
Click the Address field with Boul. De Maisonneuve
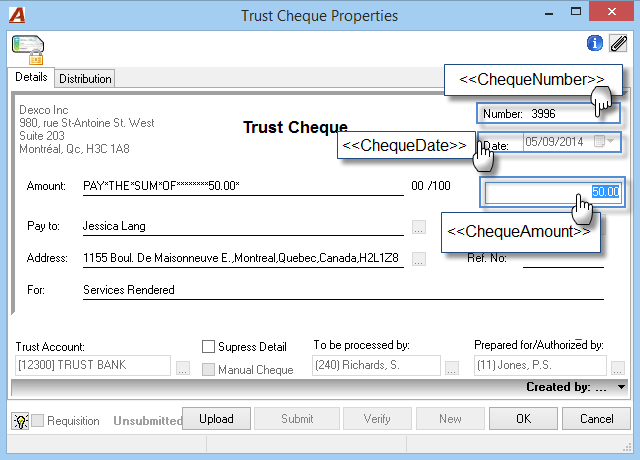(243, 258)
